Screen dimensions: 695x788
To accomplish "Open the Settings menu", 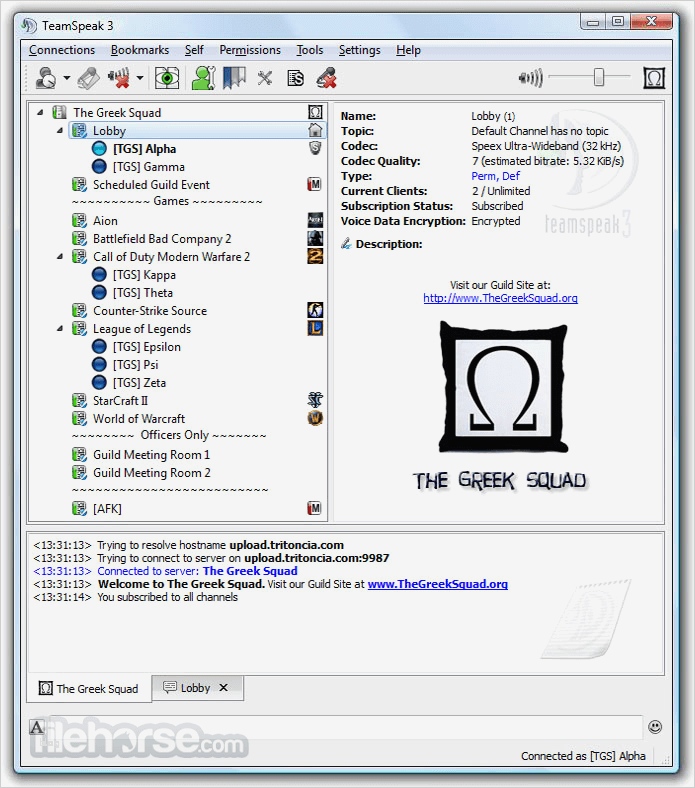I will click(359, 50).
